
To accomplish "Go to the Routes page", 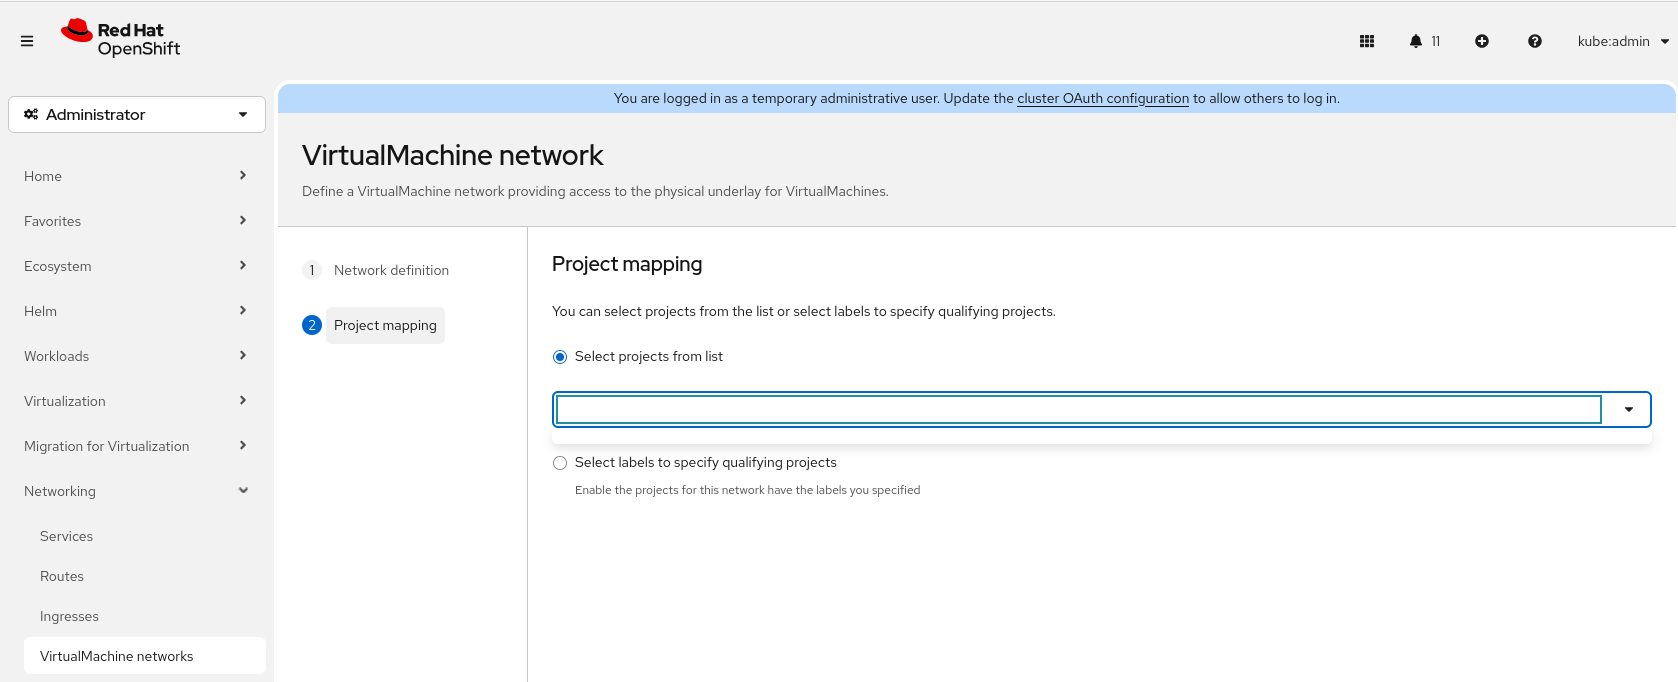I will 62,576.
